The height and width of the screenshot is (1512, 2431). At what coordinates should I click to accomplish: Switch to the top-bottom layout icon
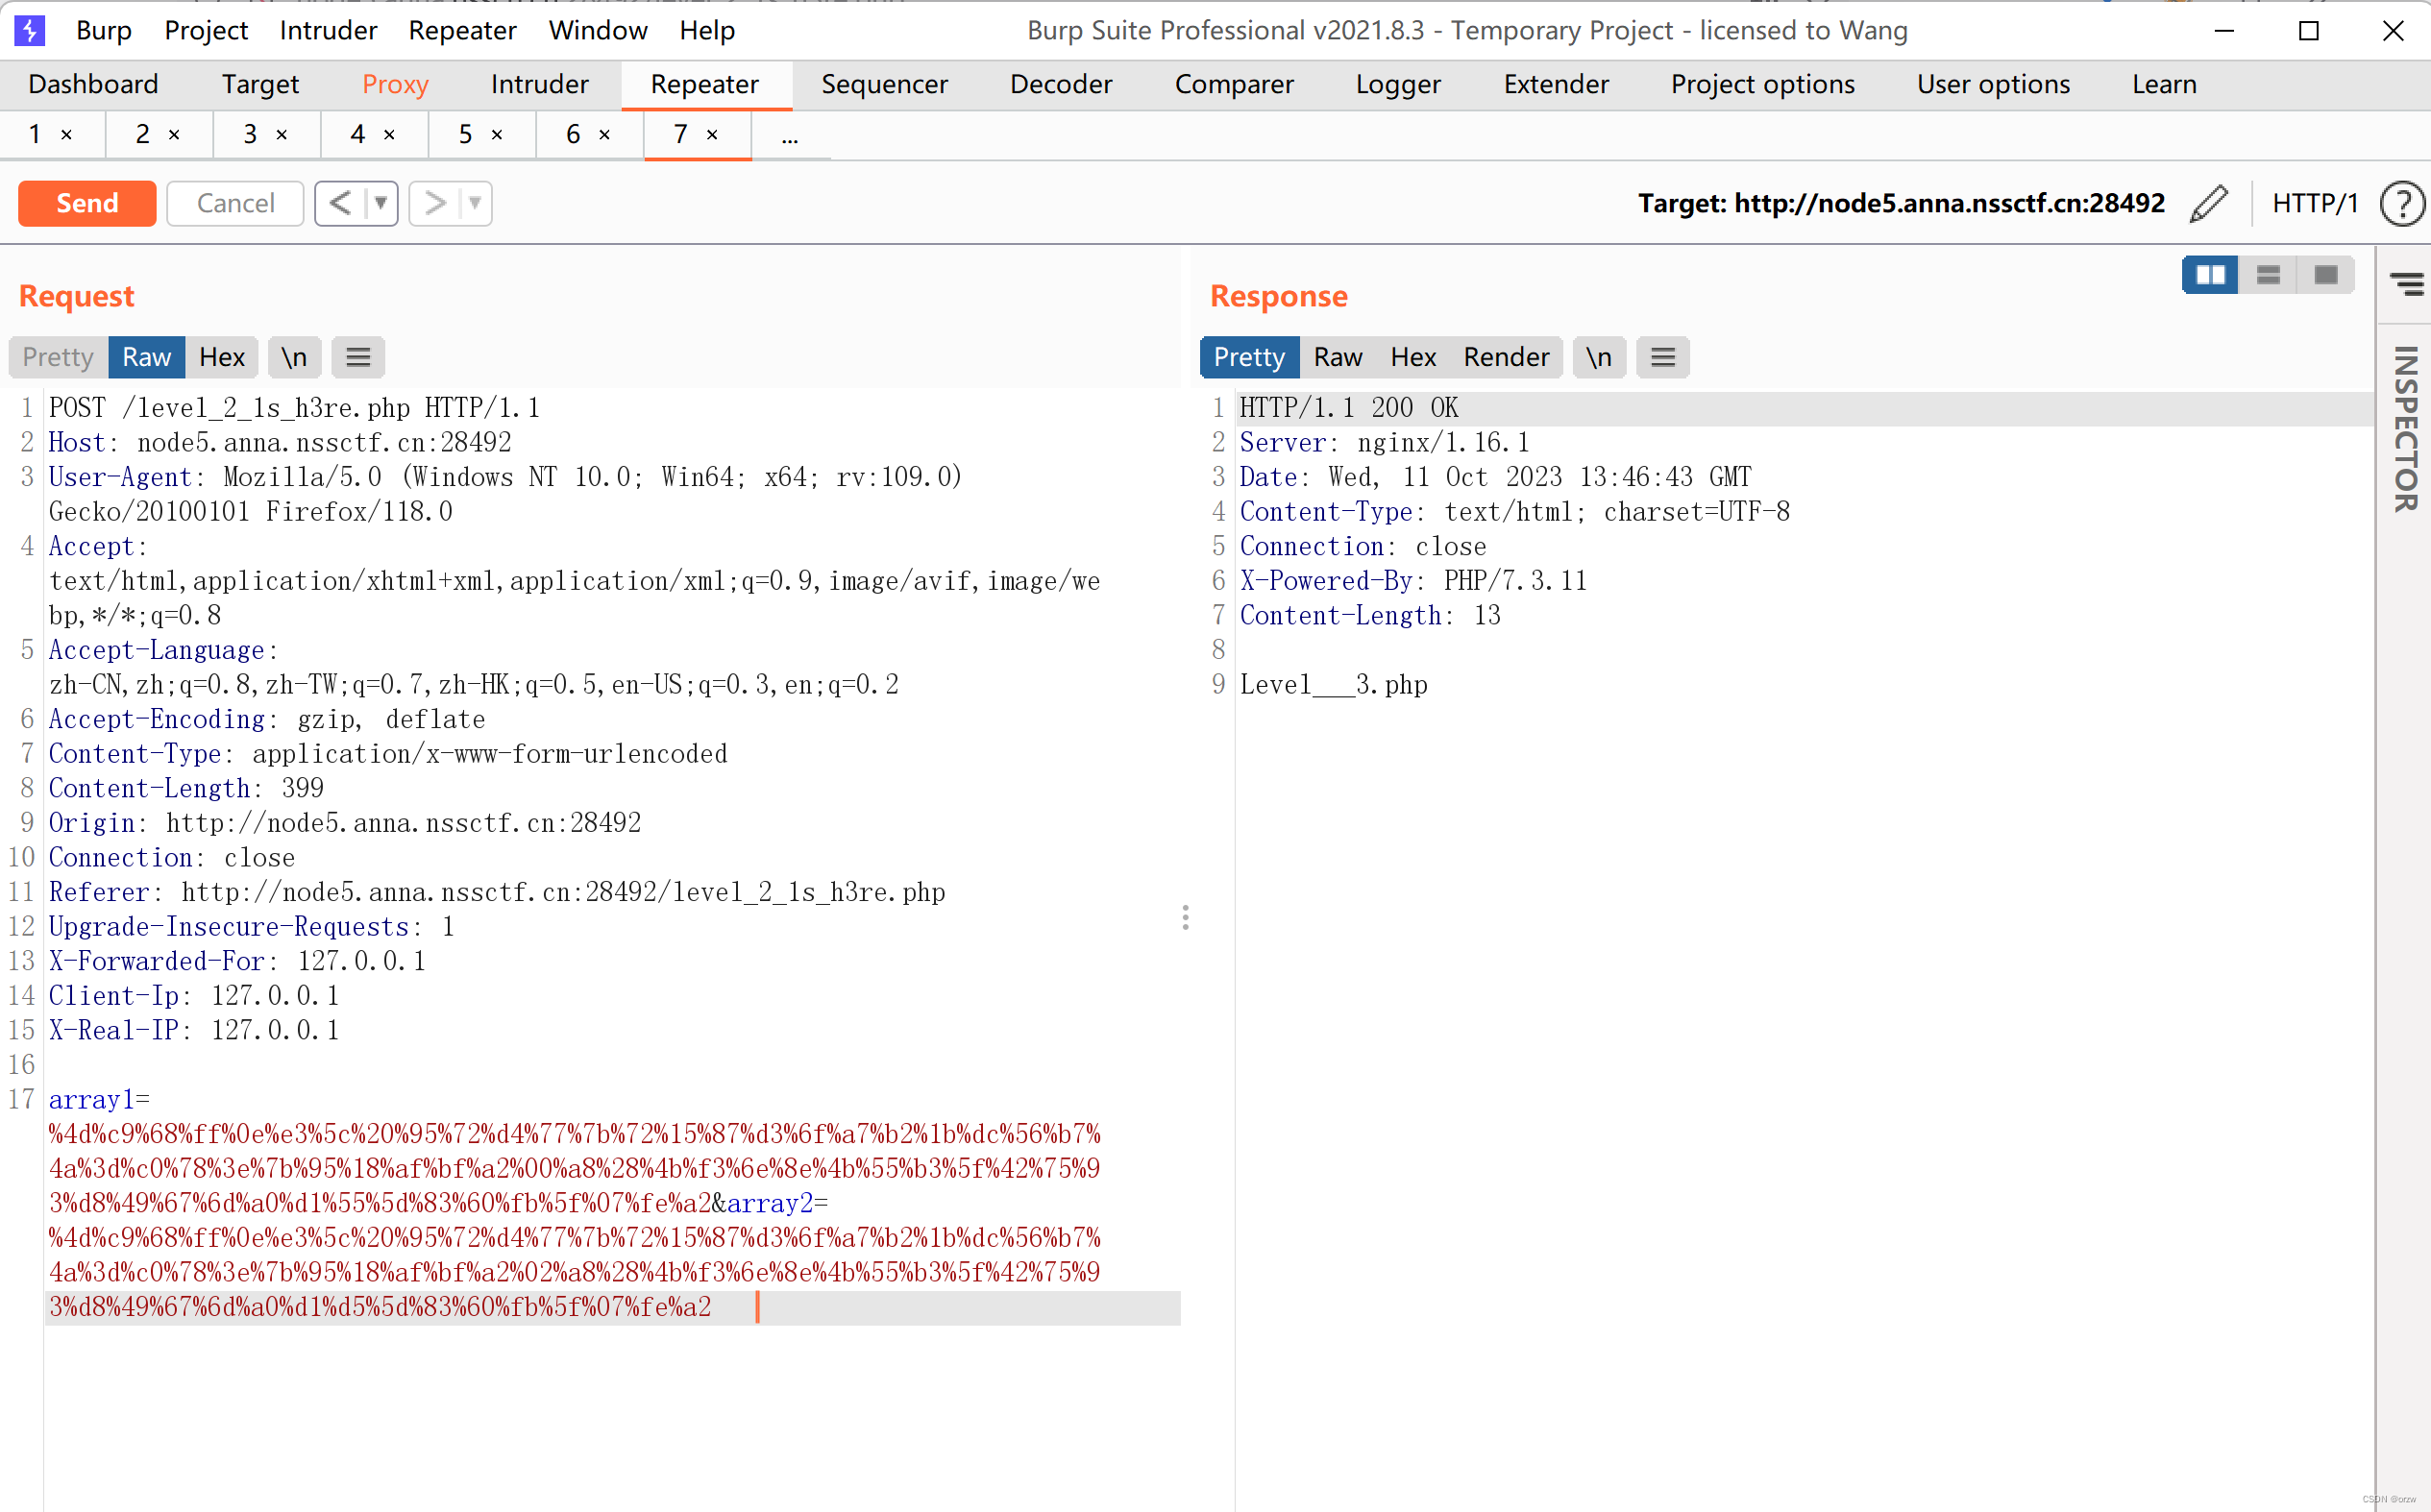(x=2268, y=275)
